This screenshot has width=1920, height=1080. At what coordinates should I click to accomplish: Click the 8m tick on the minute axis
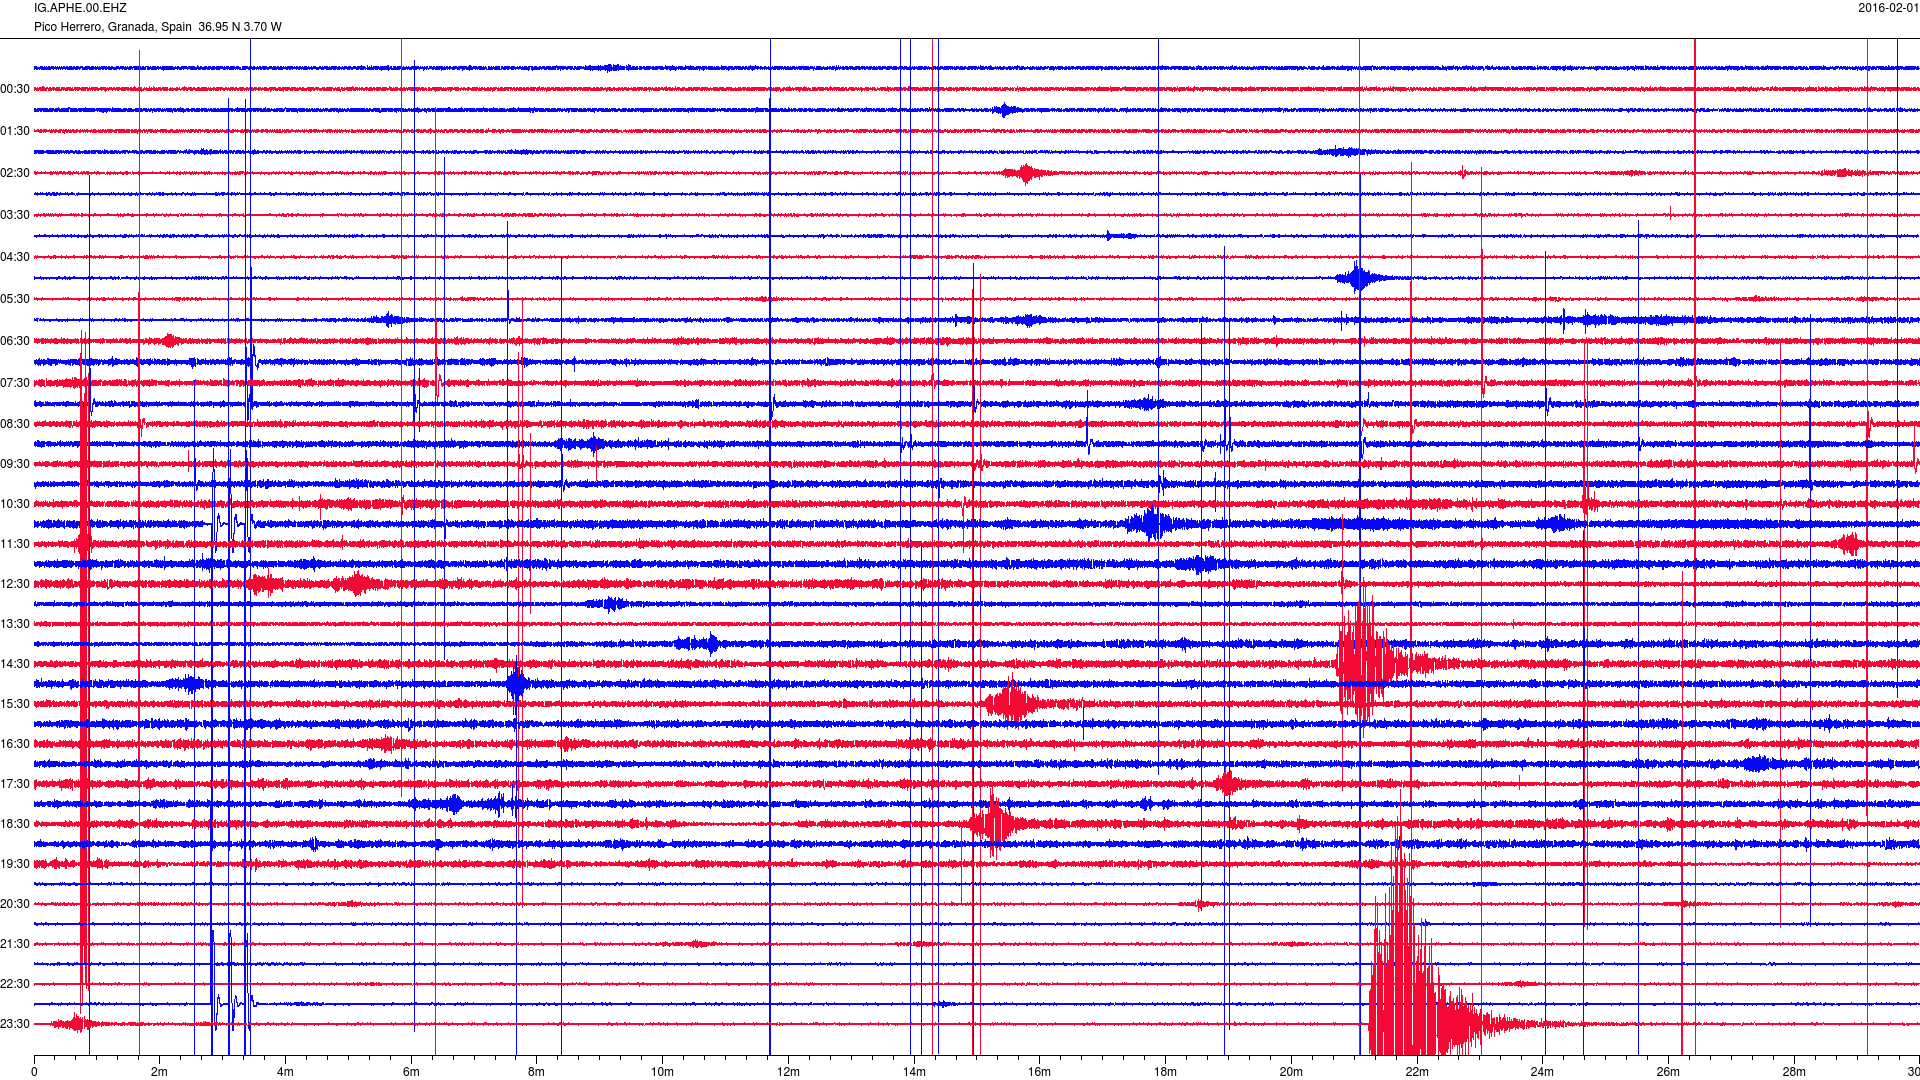(x=537, y=1072)
